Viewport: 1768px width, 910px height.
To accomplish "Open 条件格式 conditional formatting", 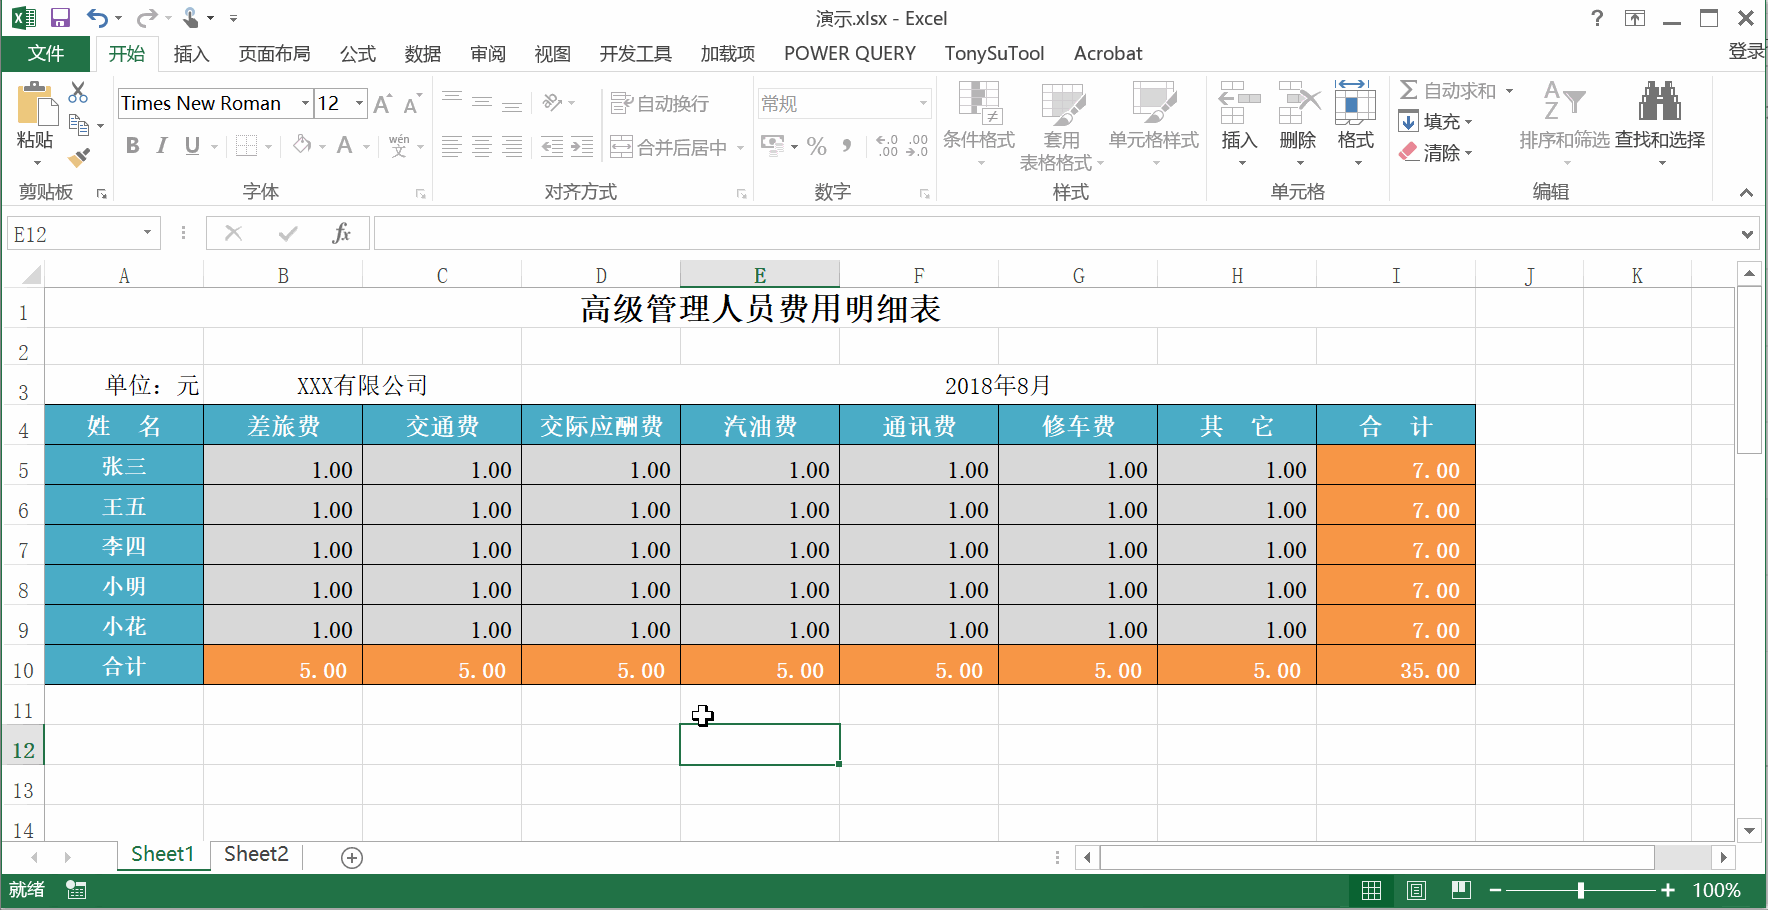I will [x=978, y=120].
